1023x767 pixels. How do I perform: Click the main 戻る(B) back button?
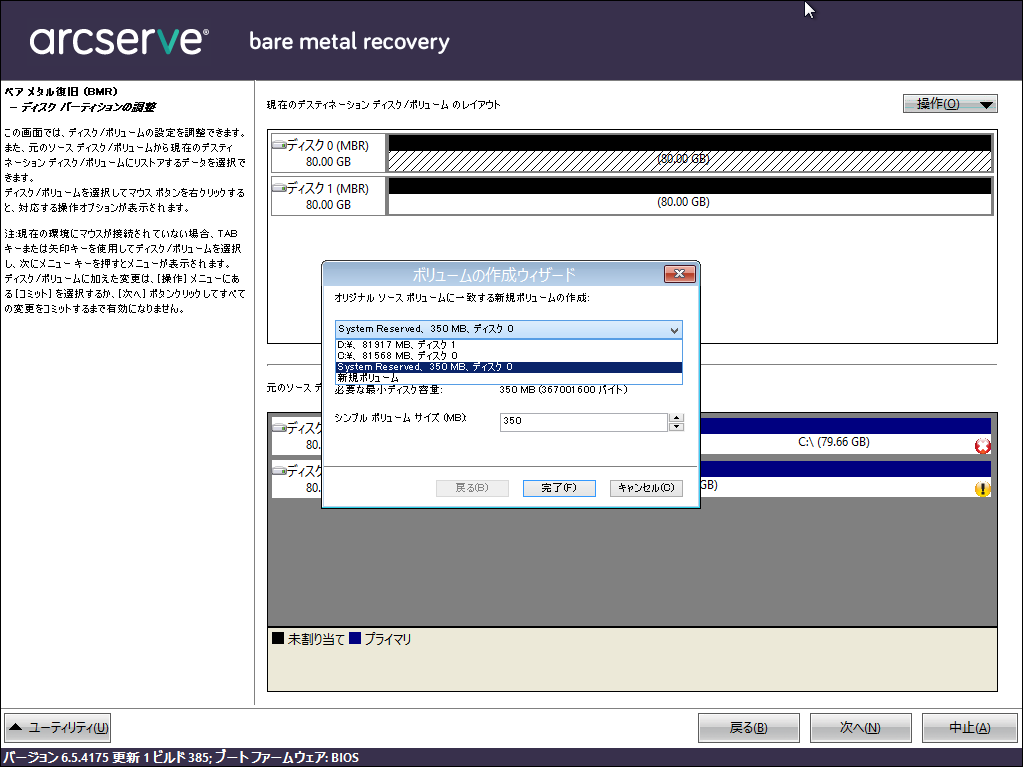click(x=748, y=728)
